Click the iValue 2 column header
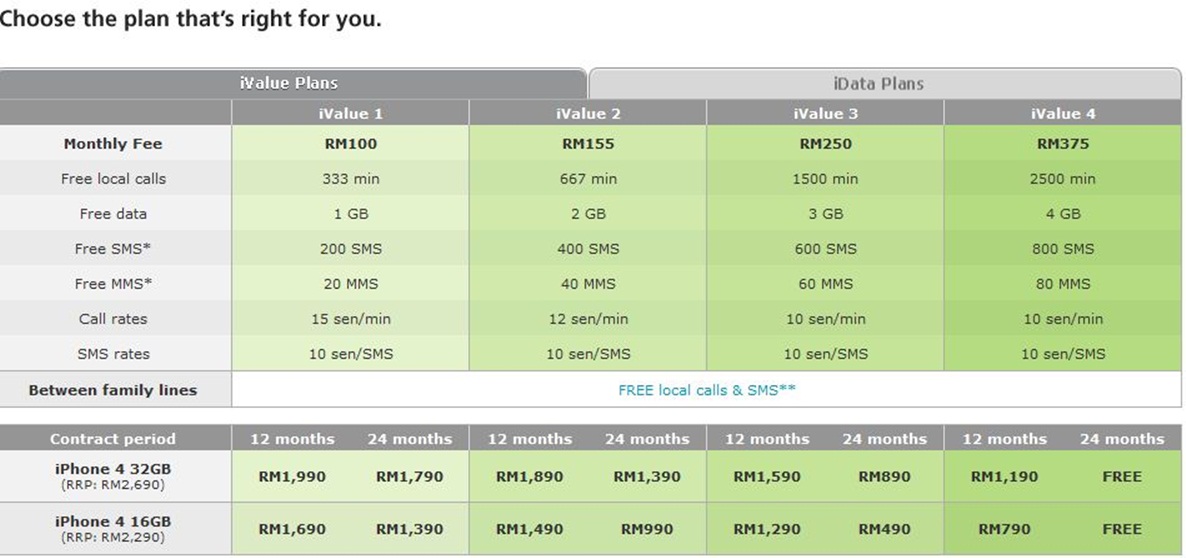Viewport: 1186px width, 558px height. (x=588, y=113)
